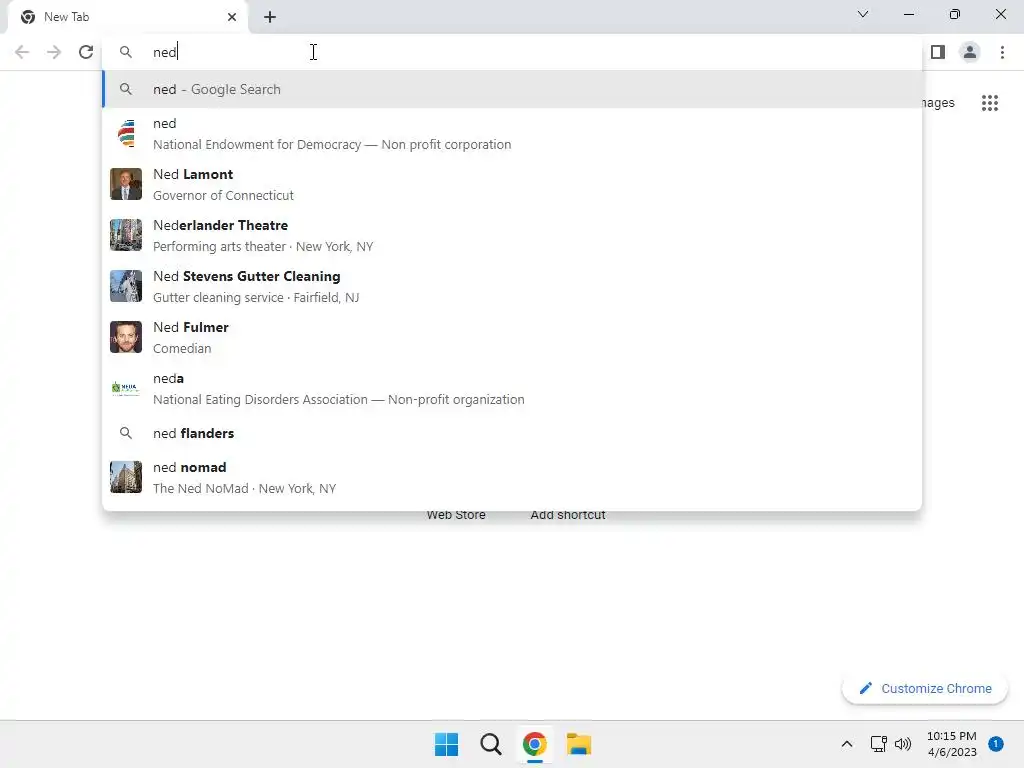This screenshot has width=1024, height=768.
Task: Open Chrome three-dot menu
Action: (x=1002, y=52)
